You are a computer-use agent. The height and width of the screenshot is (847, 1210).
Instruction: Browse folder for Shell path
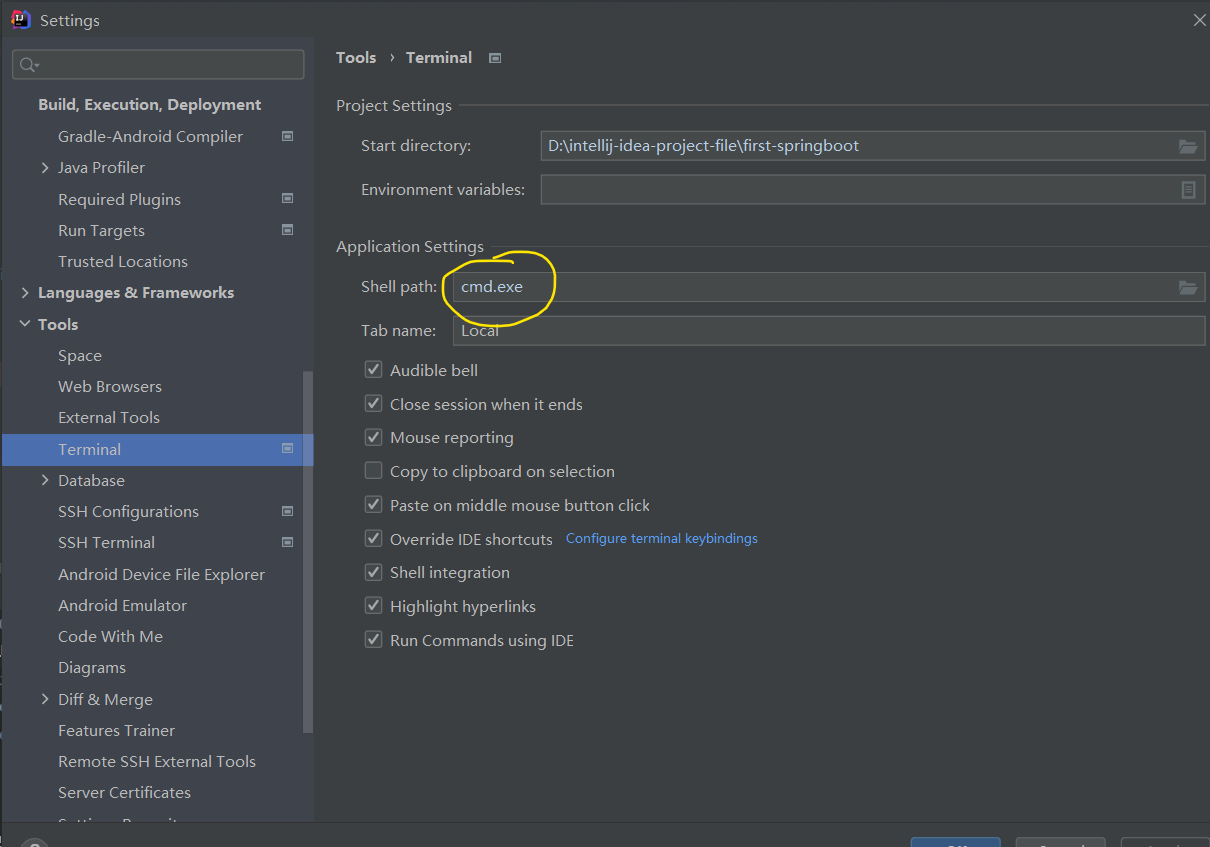pos(1188,287)
